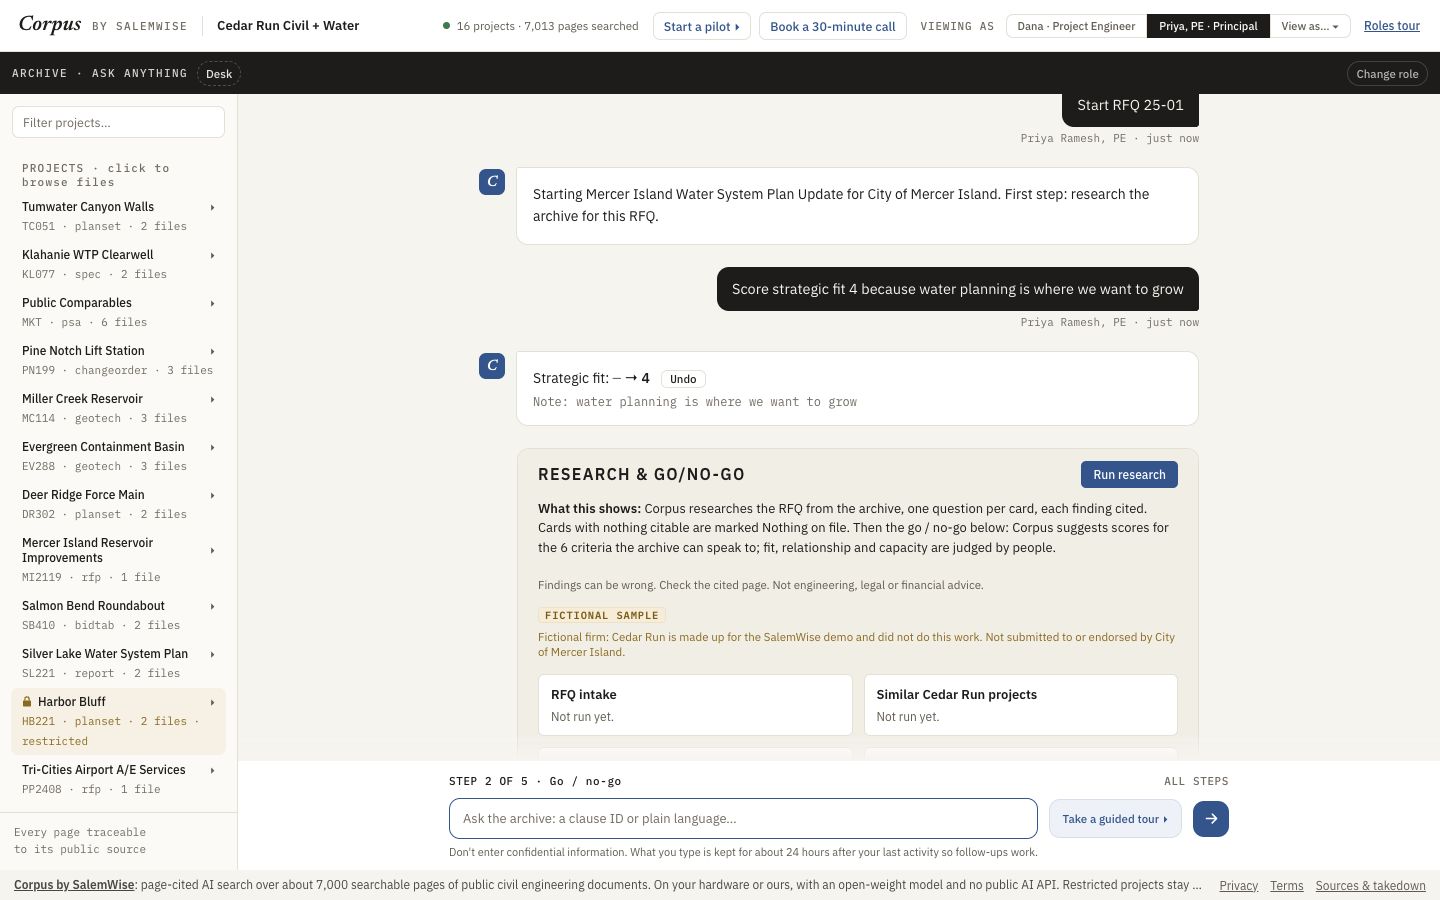Open ALL STEPS list
The width and height of the screenshot is (1440, 900).
[1196, 781]
